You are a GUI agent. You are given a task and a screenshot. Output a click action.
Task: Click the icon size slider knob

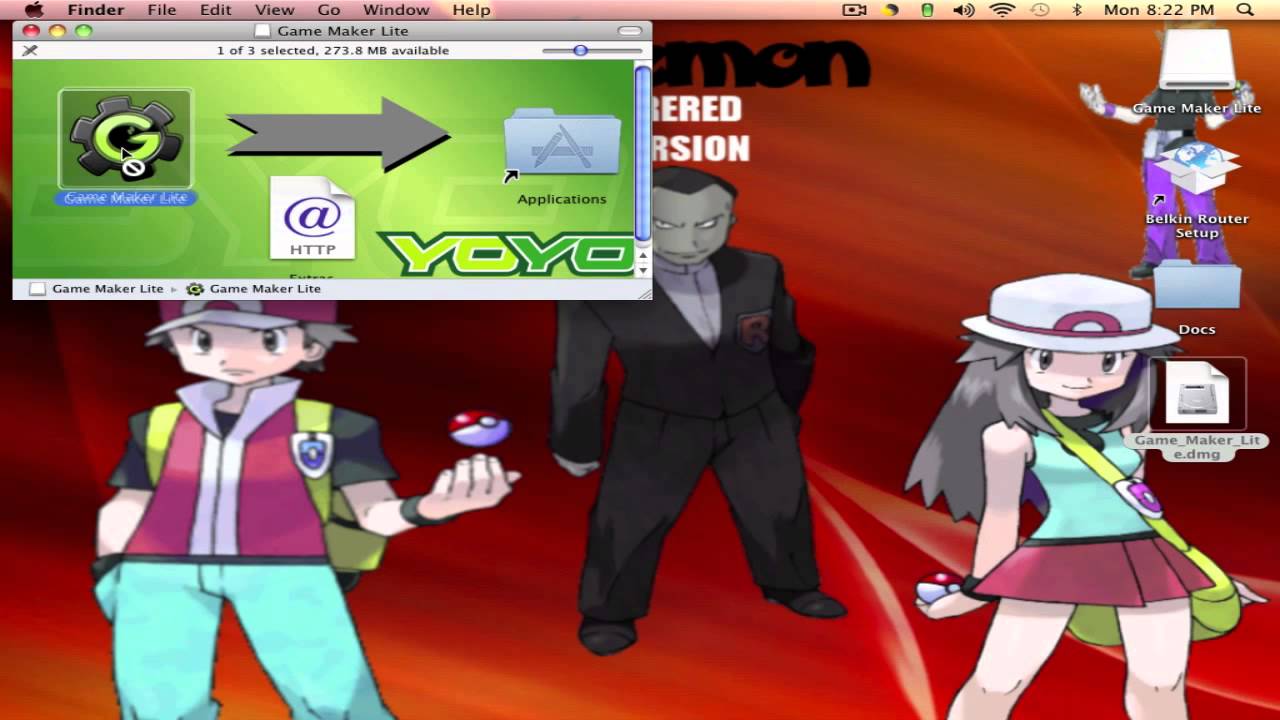(580, 50)
